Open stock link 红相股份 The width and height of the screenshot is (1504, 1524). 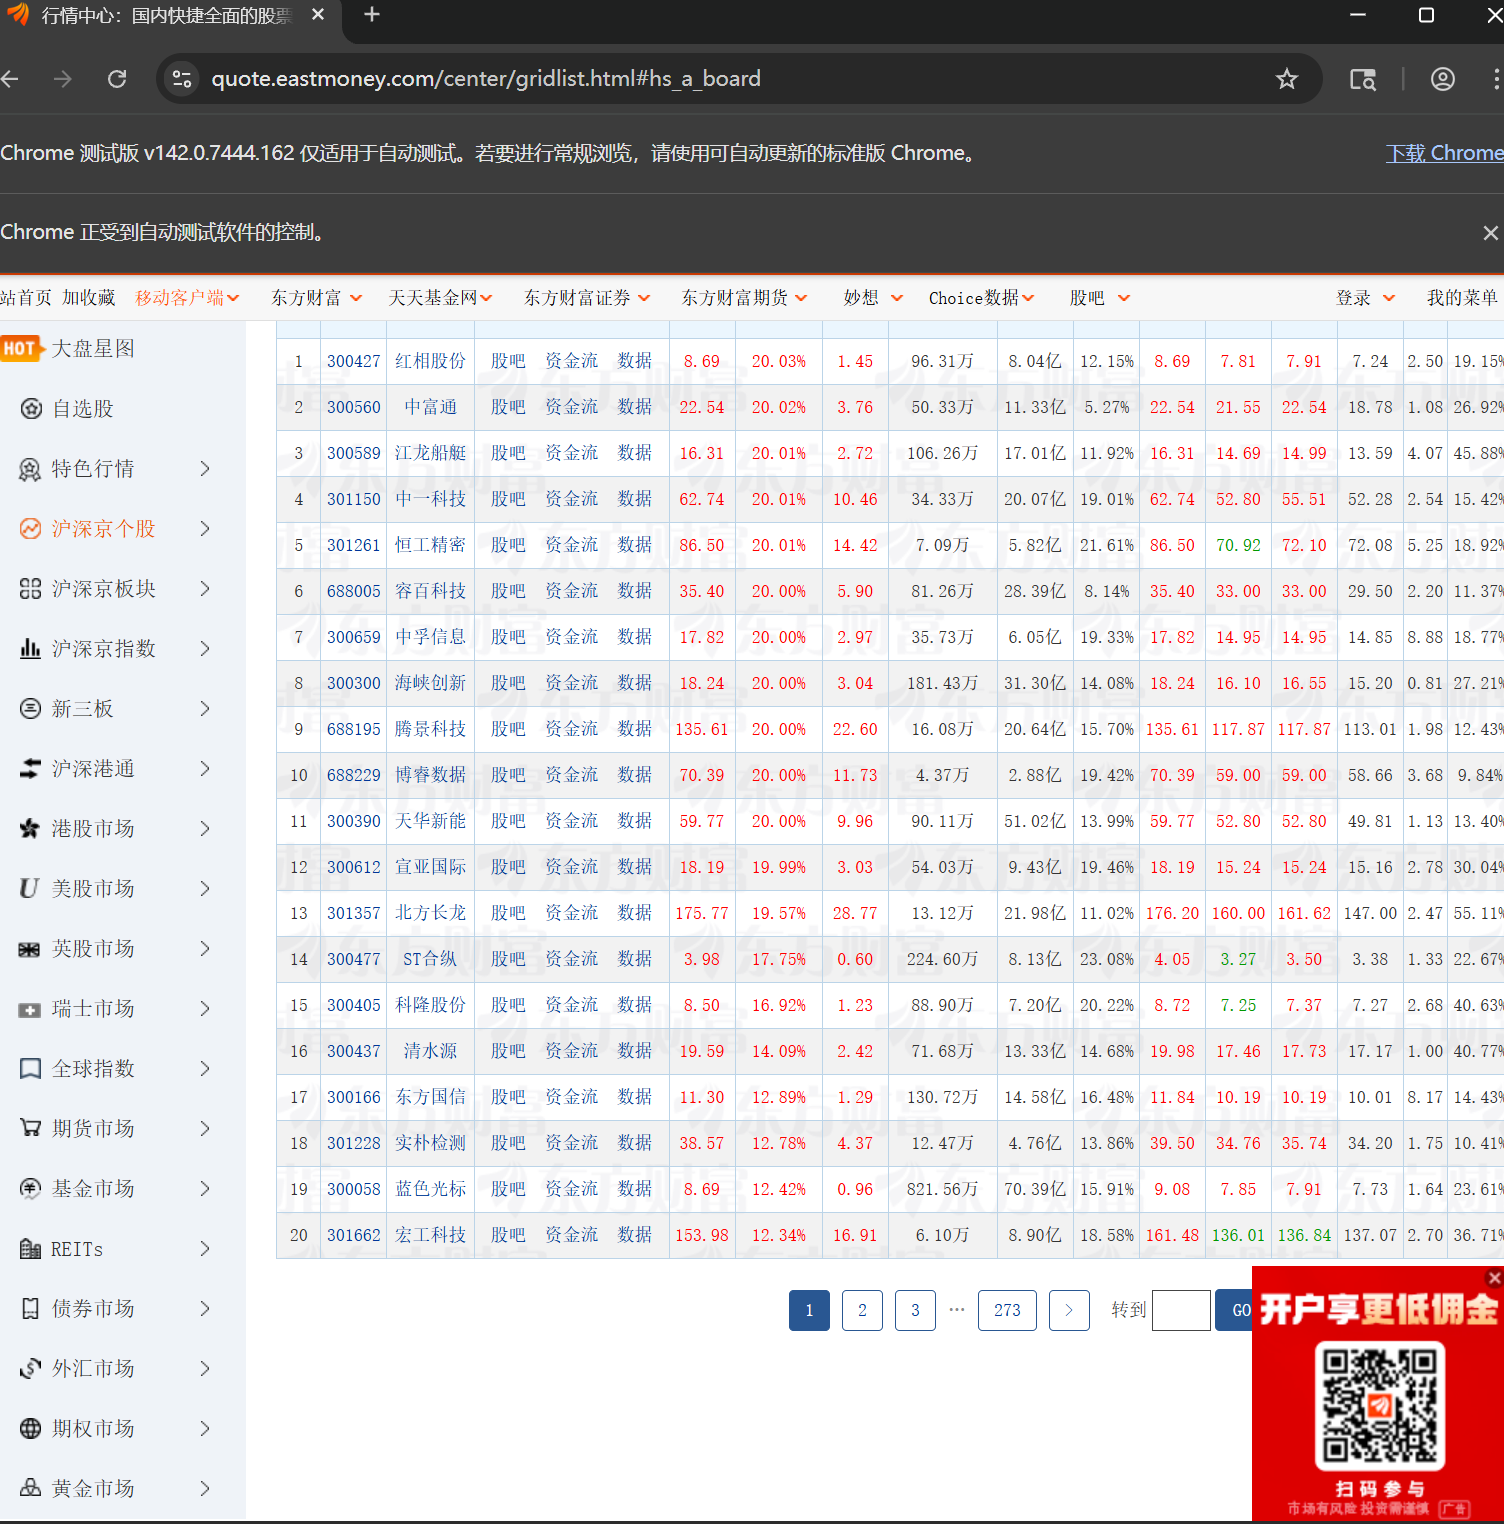430,361
